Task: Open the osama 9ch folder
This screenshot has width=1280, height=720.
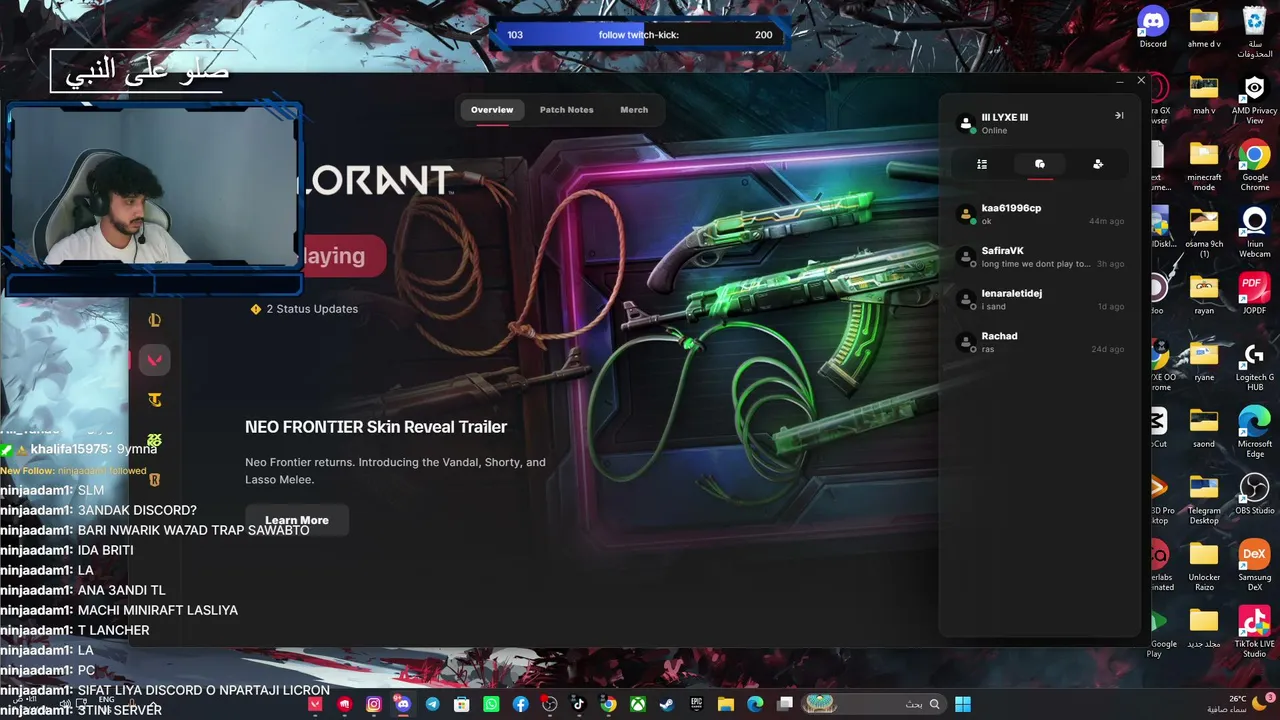Action: click(1204, 233)
